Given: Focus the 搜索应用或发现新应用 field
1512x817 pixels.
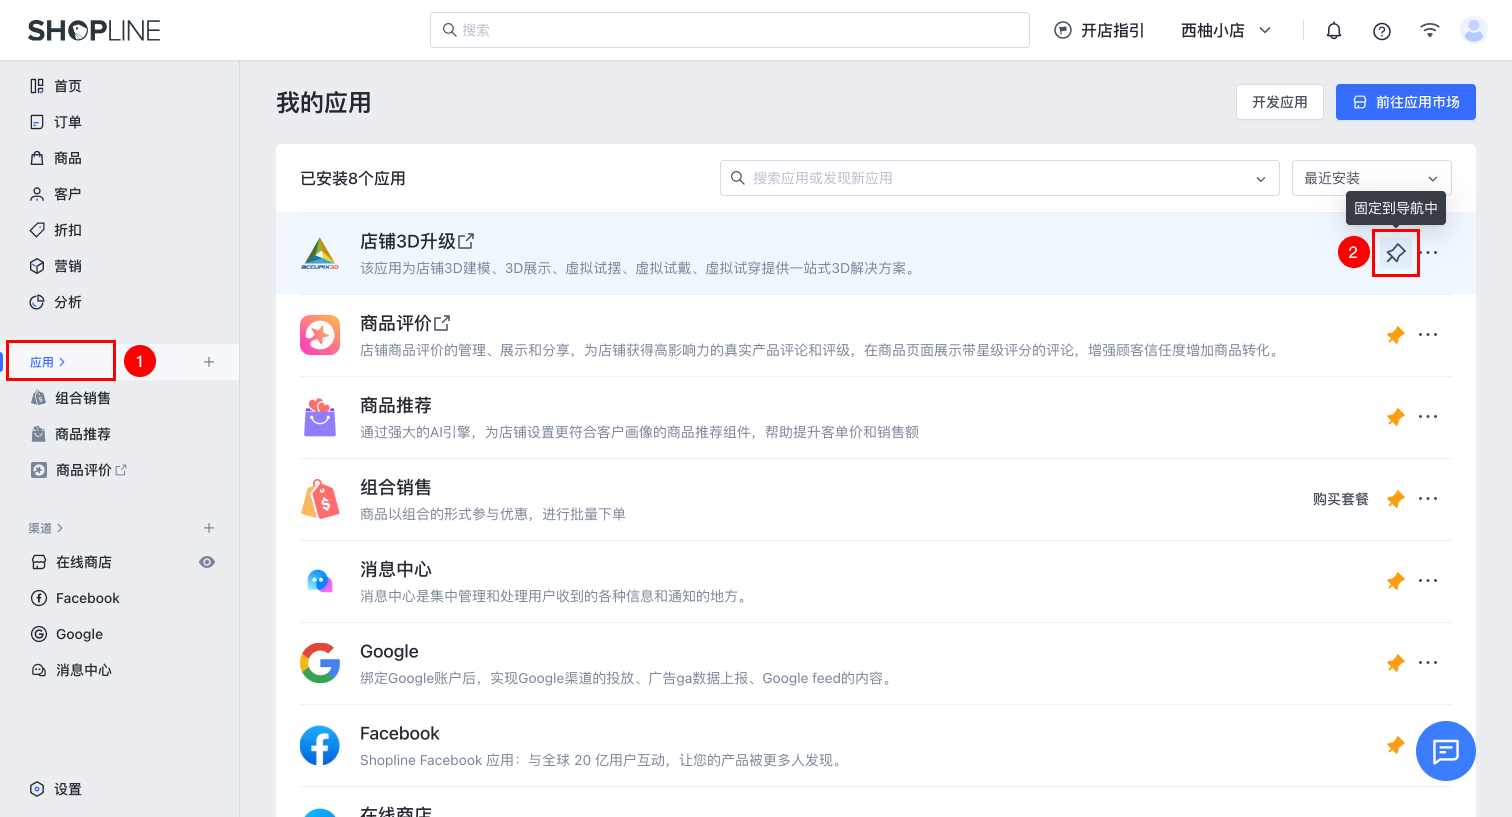Looking at the screenshot, I should pos(1000,178).
